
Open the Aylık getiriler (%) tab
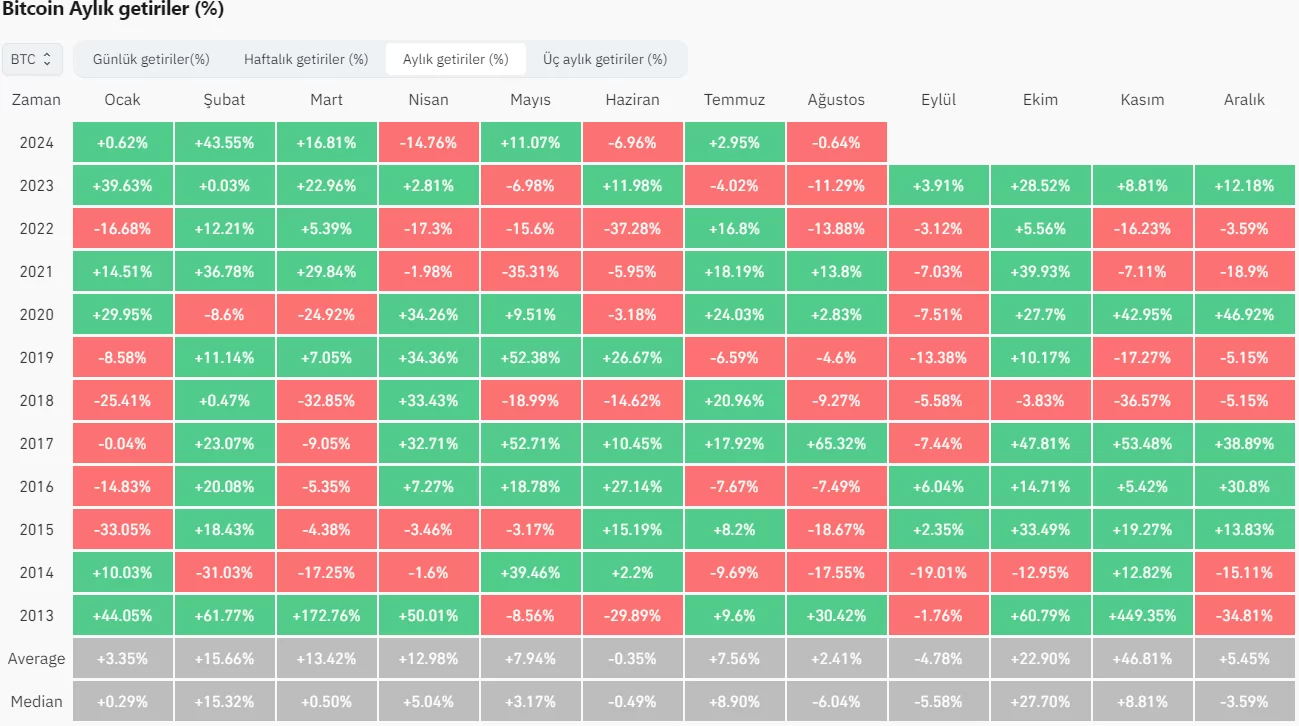pos(455,59)
